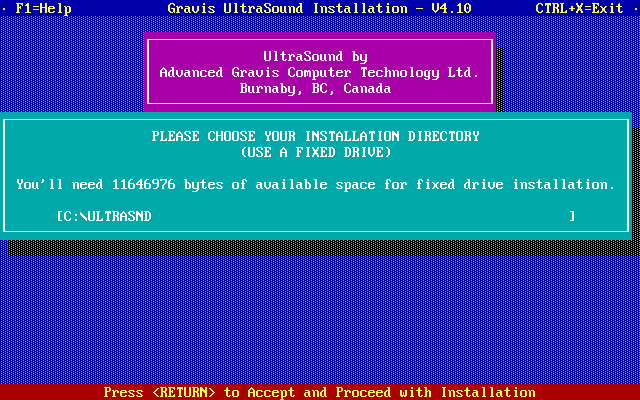
Task: Click 'PLEASE CHOOSE YOUR INSTALLATION DIRECTORY' heading
Action: (x=316, y=136)
